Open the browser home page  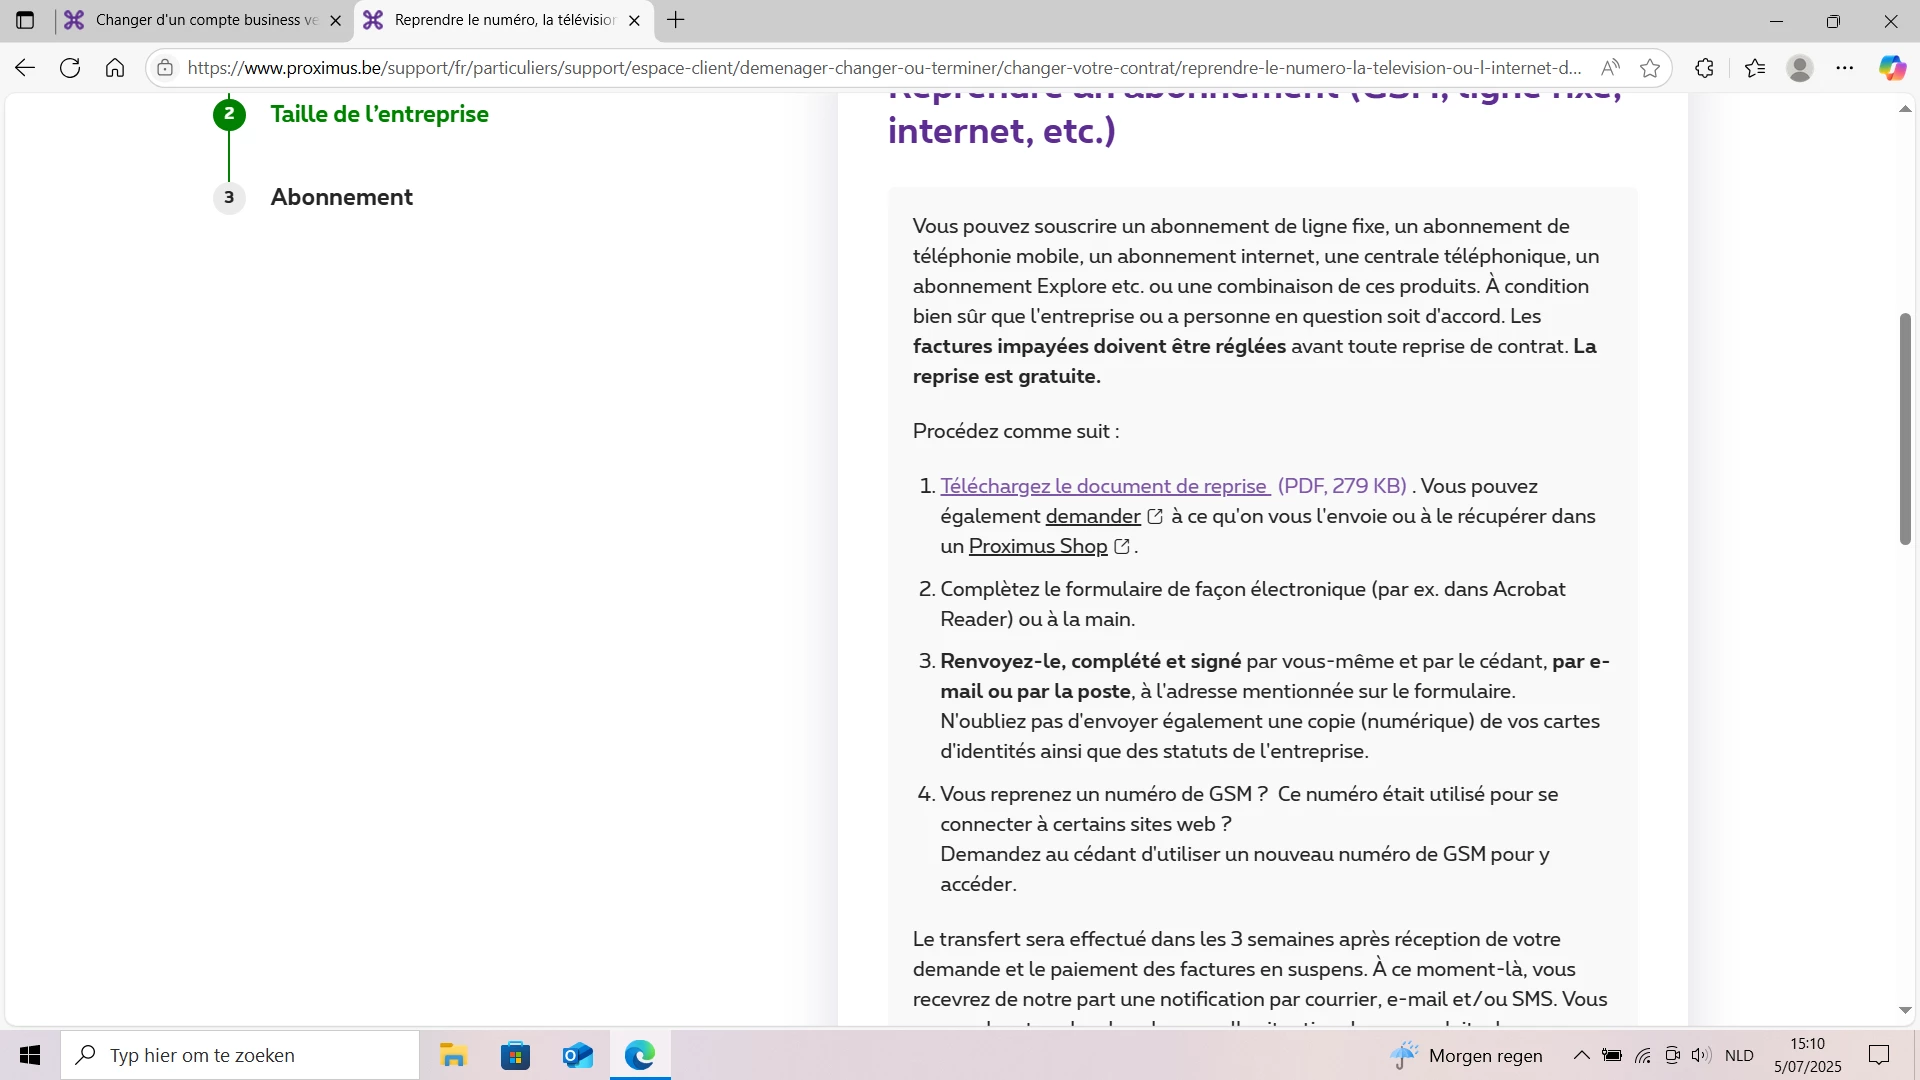click(x=115, y=68)
